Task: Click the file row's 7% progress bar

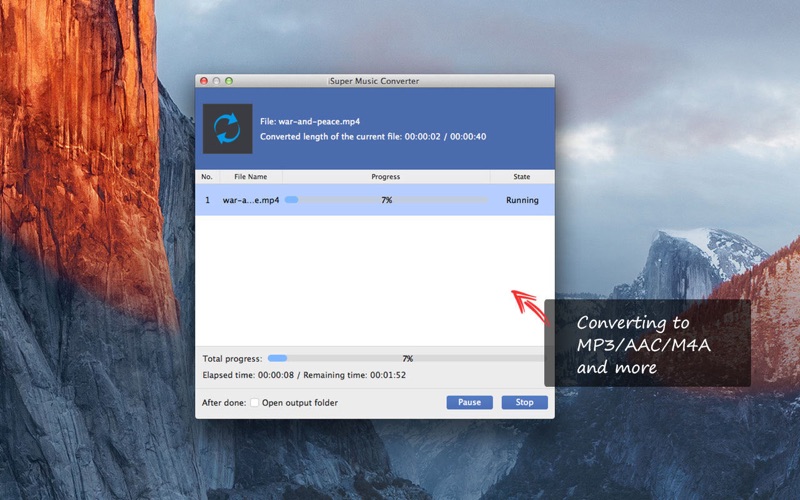Action: (x=386, y=200)
